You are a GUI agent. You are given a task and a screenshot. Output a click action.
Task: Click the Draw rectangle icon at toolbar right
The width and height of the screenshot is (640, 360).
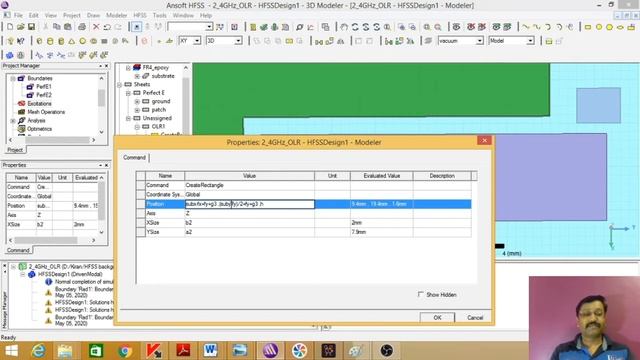(x=588, y=27)
